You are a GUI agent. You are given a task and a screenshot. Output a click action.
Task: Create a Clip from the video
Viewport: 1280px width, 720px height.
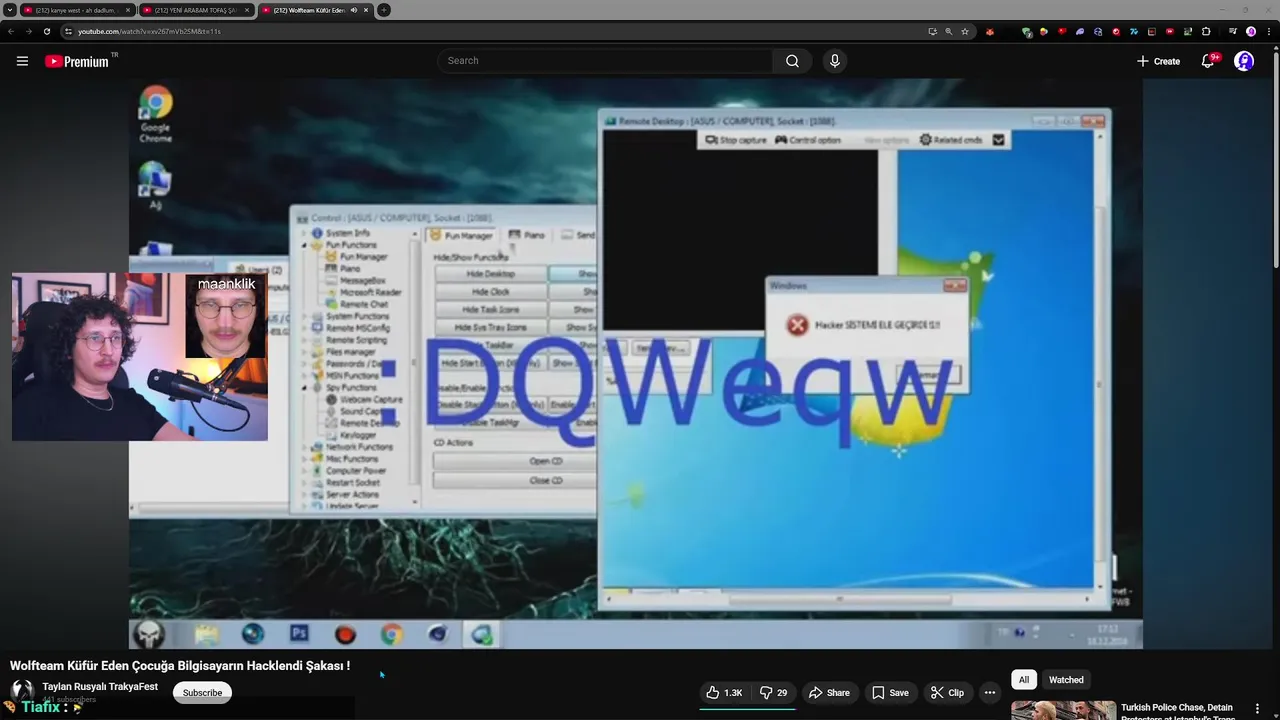pyautogui.click(x=947, y=692)
